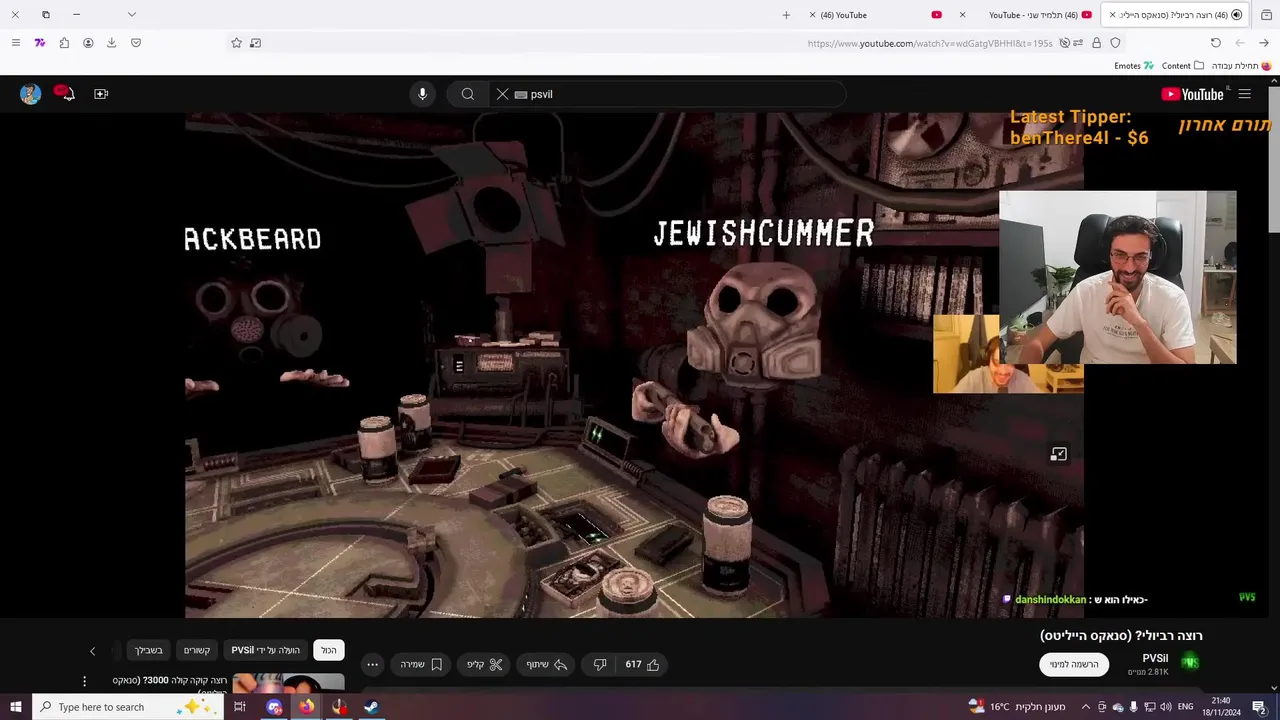View site security lock info

tap(1097, 43)
